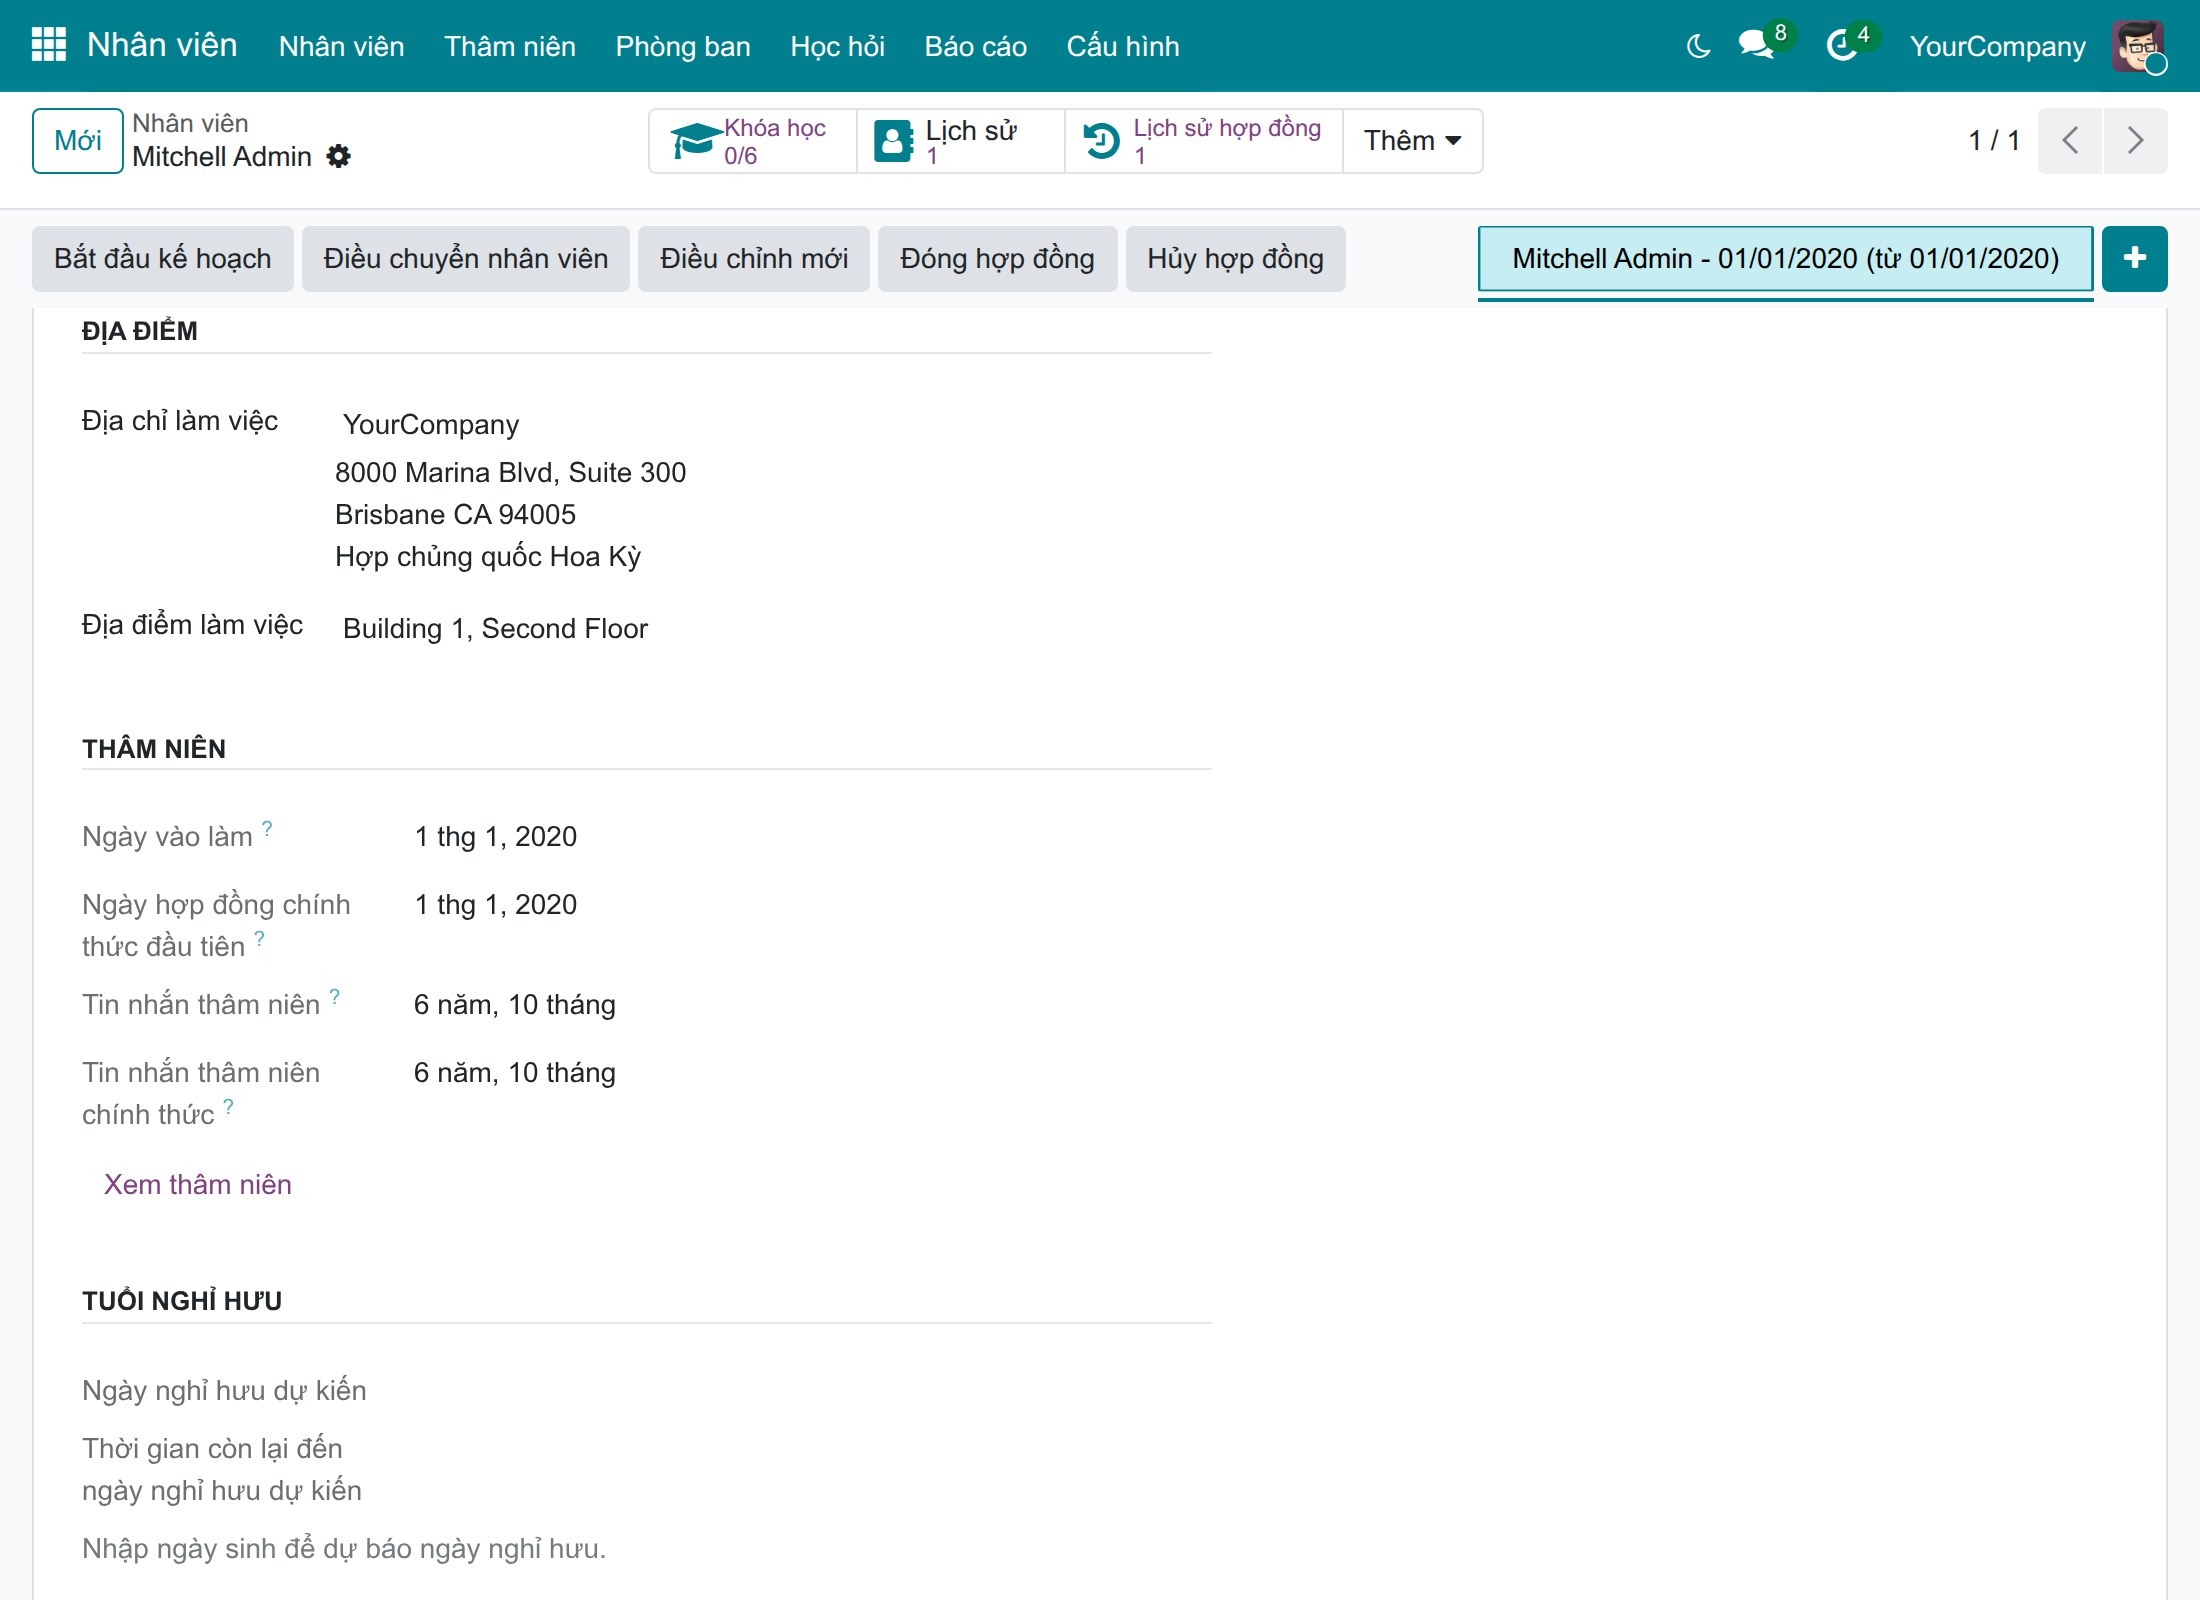Follow the Xem thâm niên link

coord(198,1184)
